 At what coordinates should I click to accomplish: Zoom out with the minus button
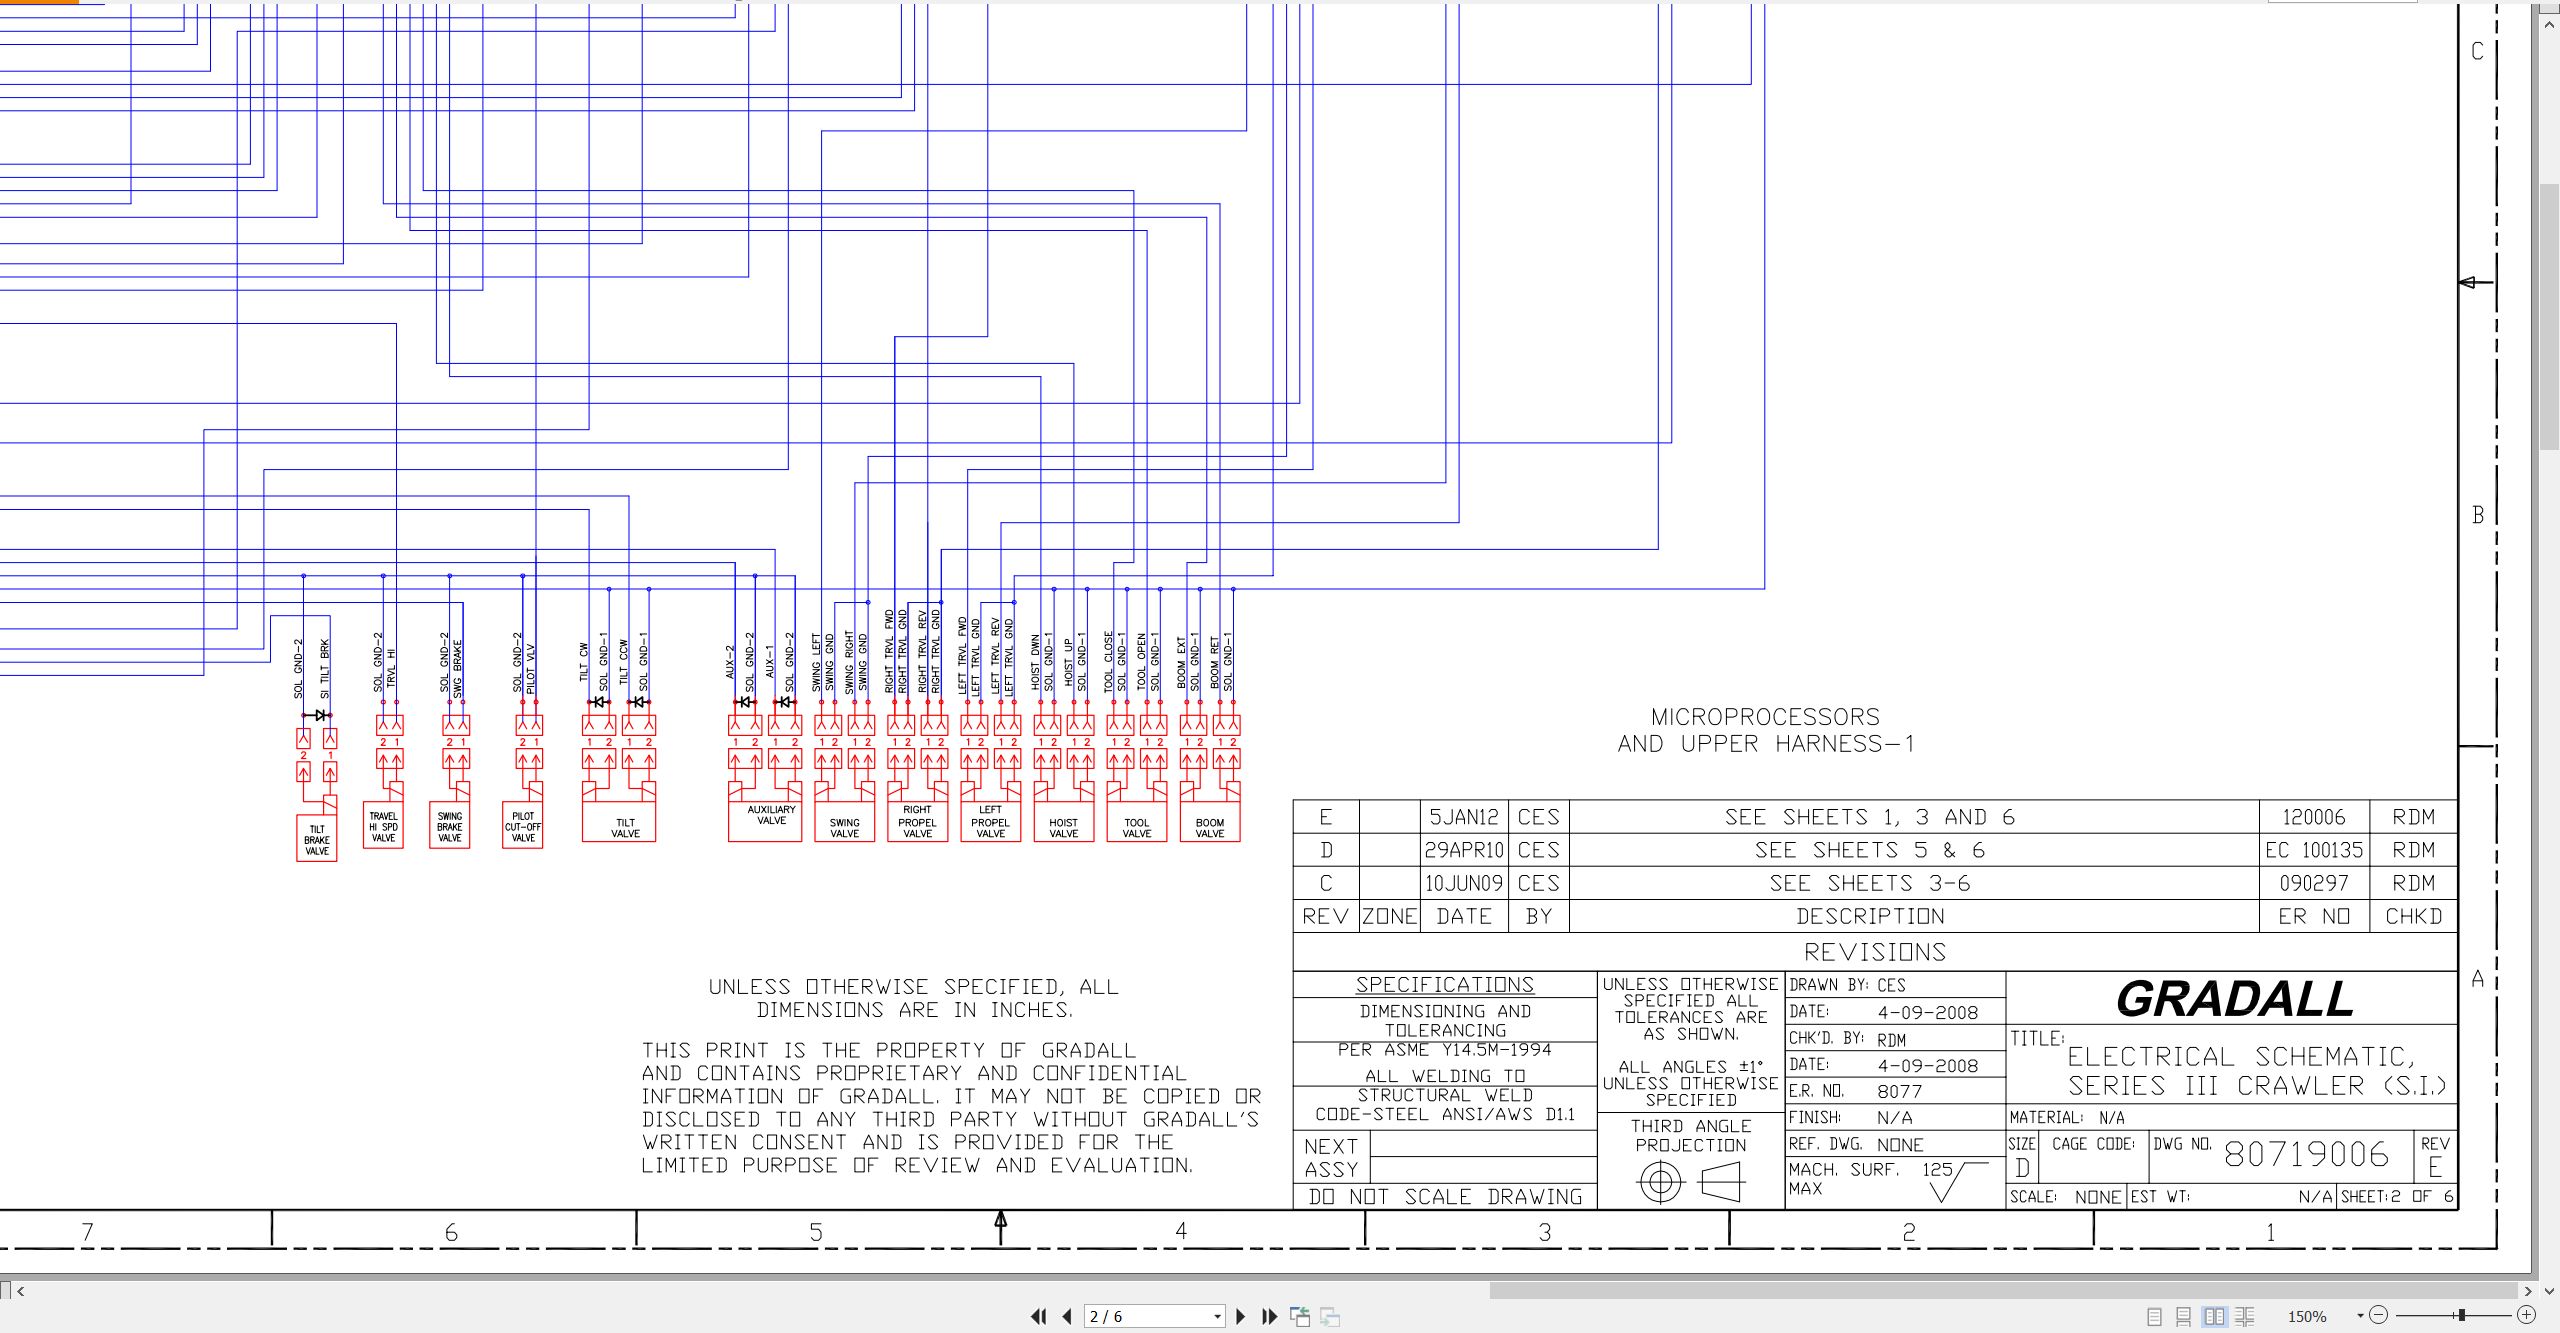pyautogui.click(x=2379, y=1316)
